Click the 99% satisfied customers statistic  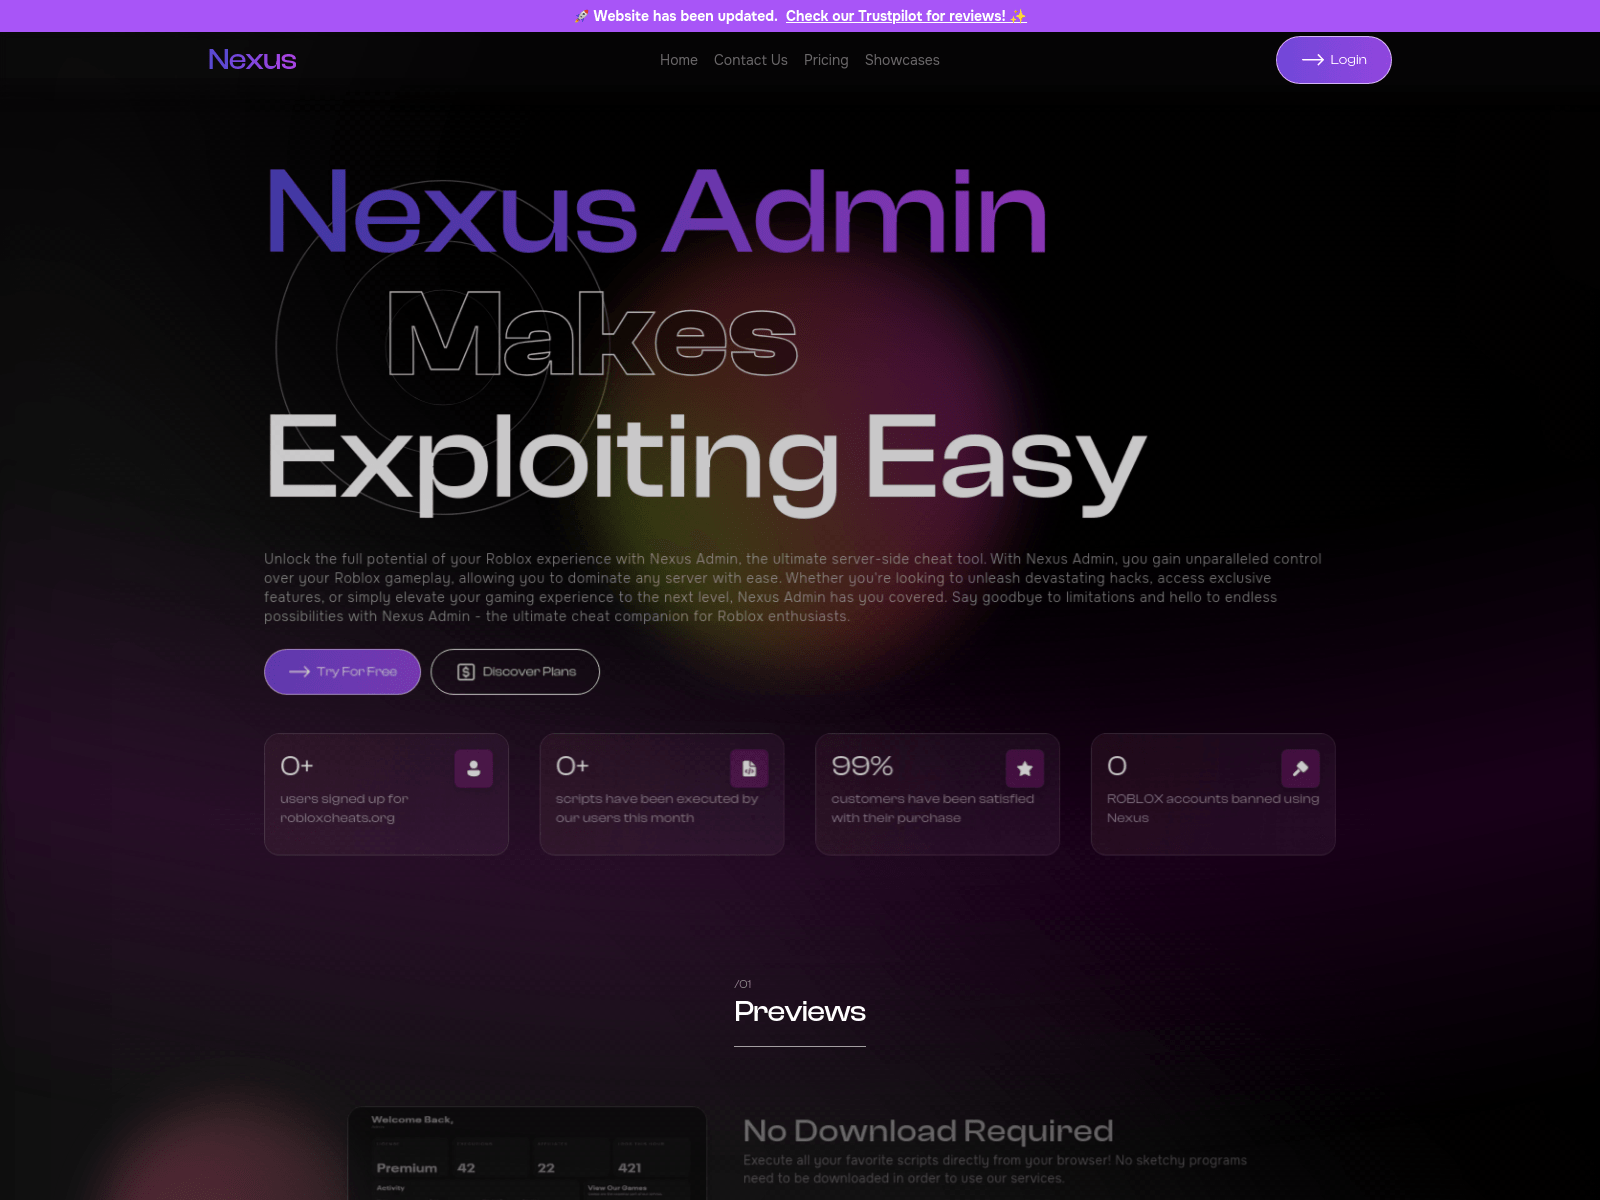point(862,766)
